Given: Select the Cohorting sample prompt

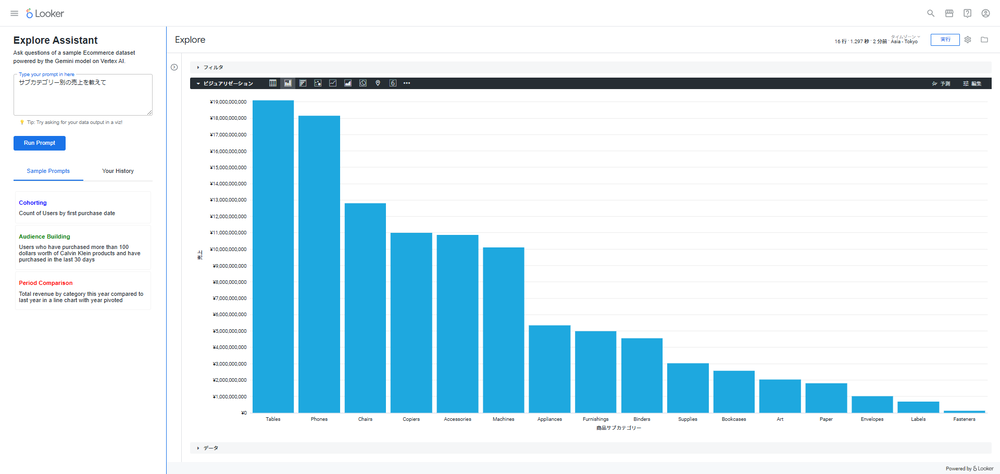Looking at the screenshot, I should (x=83, y=207).
